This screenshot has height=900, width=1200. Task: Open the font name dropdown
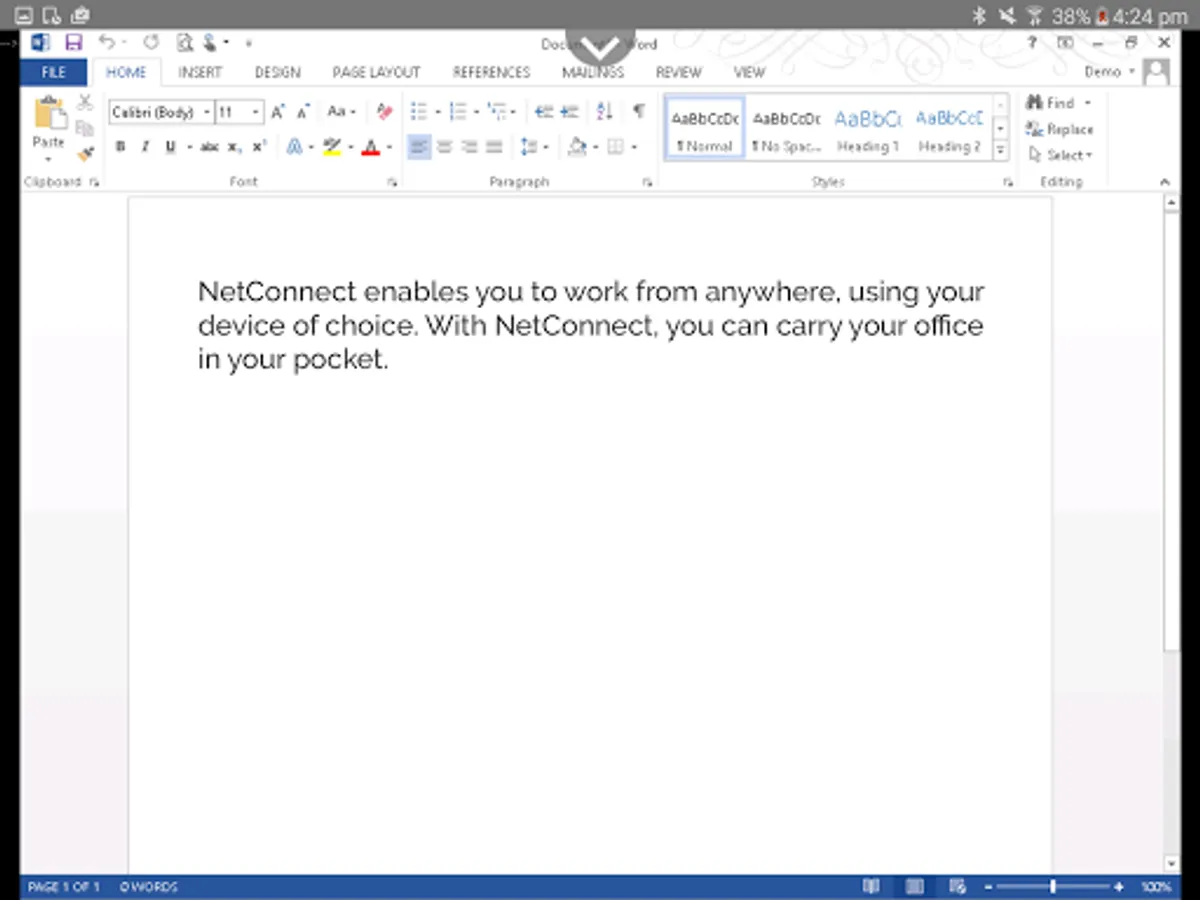tap(207, 113)
